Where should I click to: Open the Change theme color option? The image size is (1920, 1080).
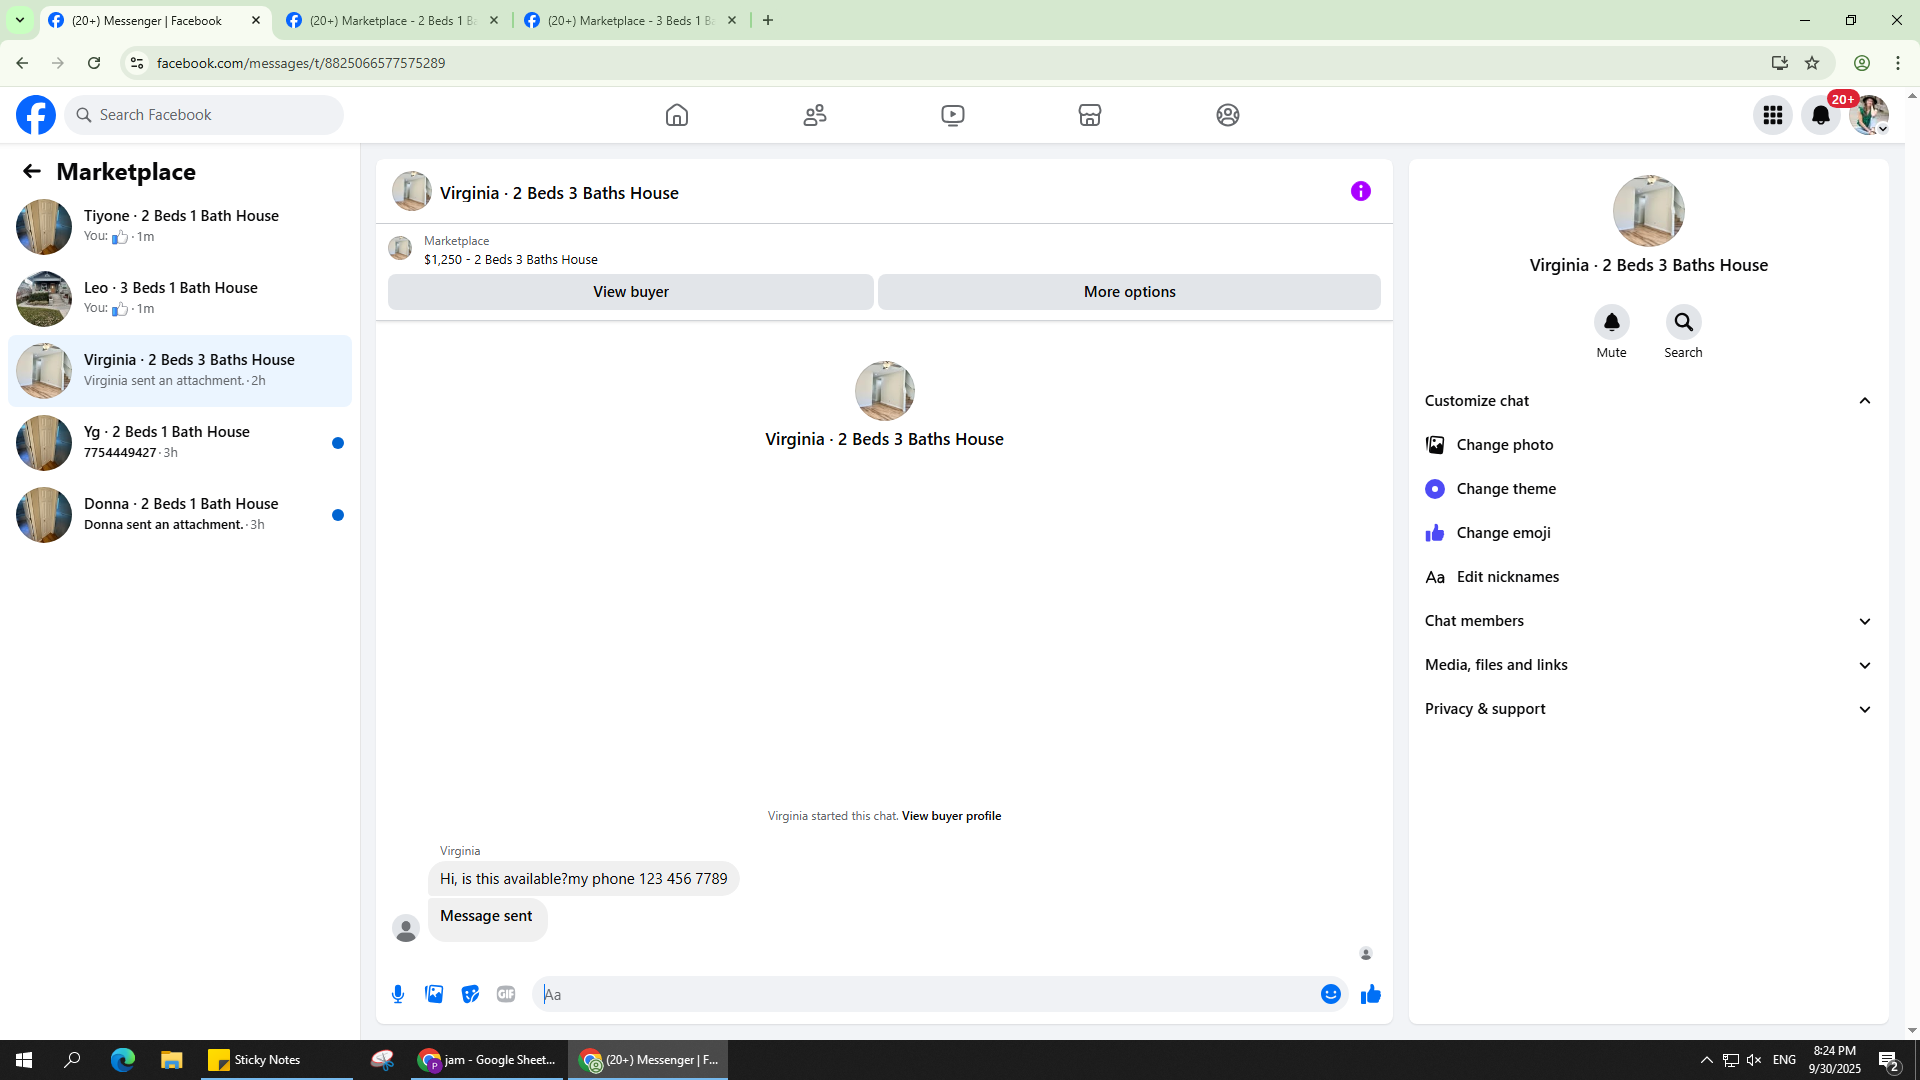tap(1505, 489)
